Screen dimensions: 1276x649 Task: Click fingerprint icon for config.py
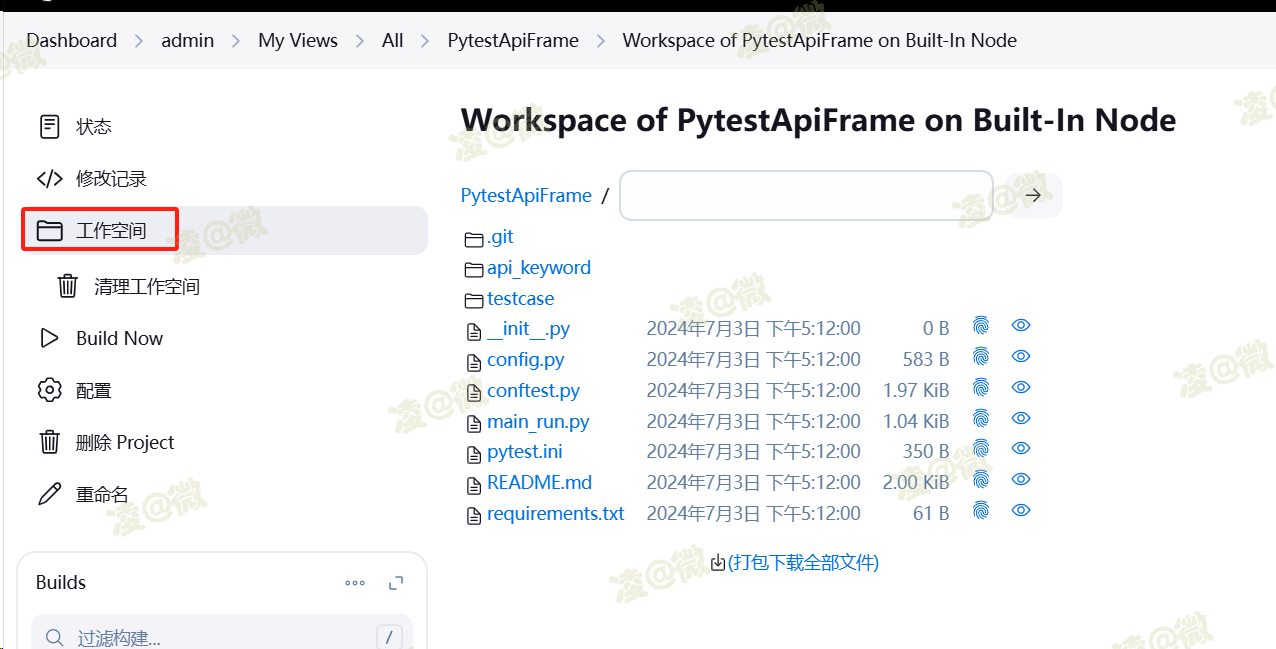pyautogui.click(x=981, y=357)
